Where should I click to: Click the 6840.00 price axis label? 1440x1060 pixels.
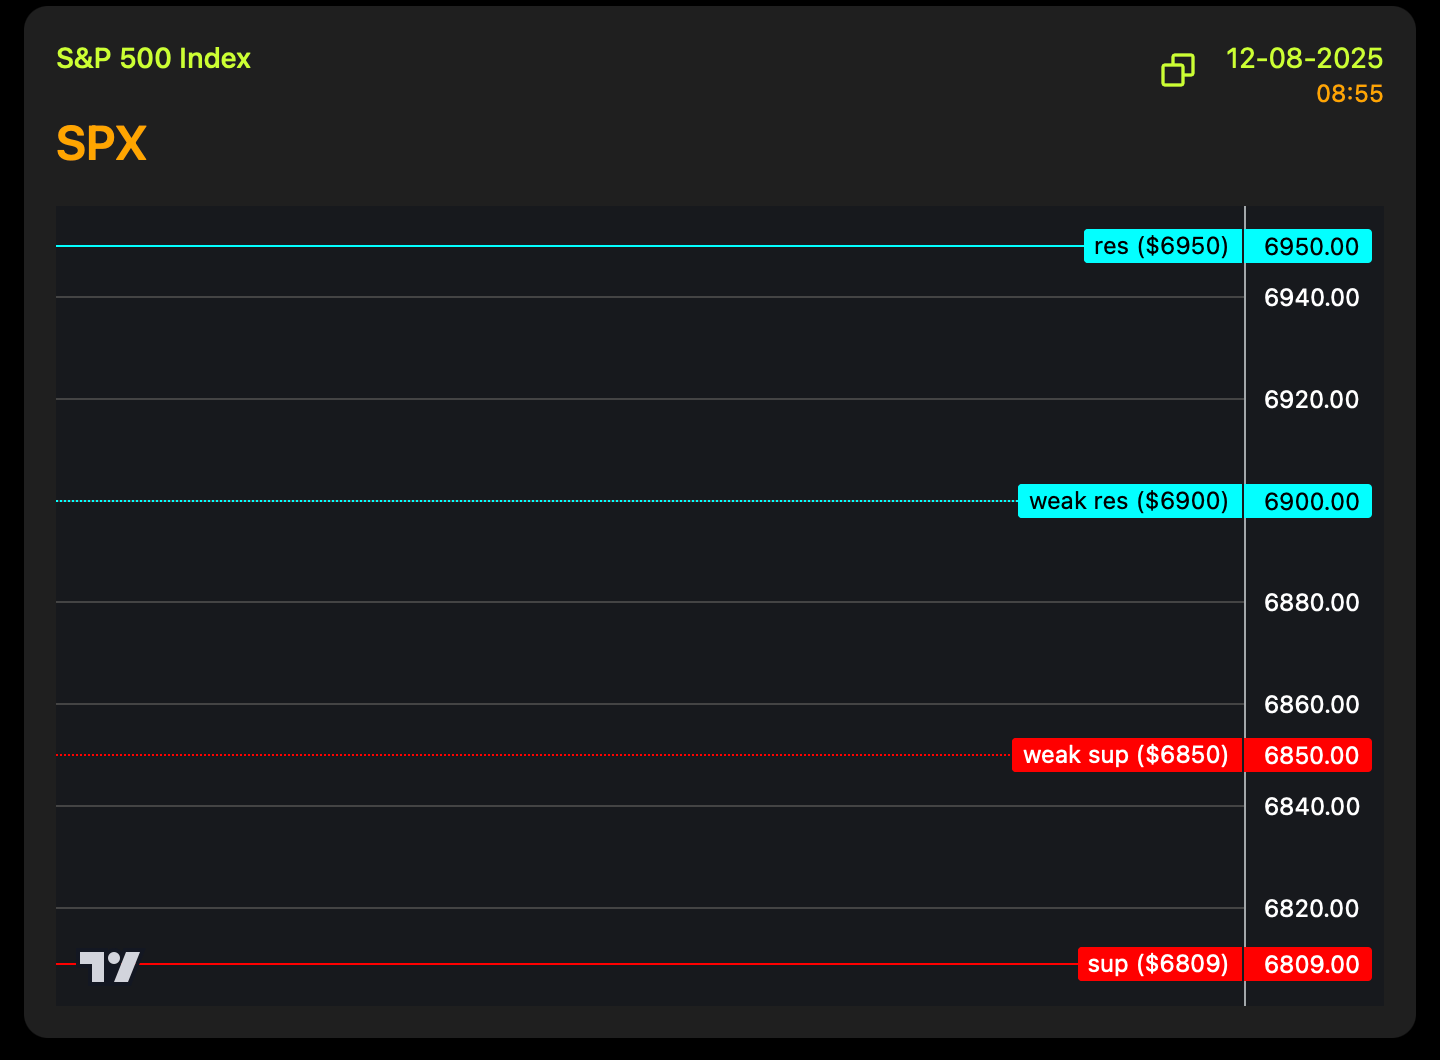1311,806
